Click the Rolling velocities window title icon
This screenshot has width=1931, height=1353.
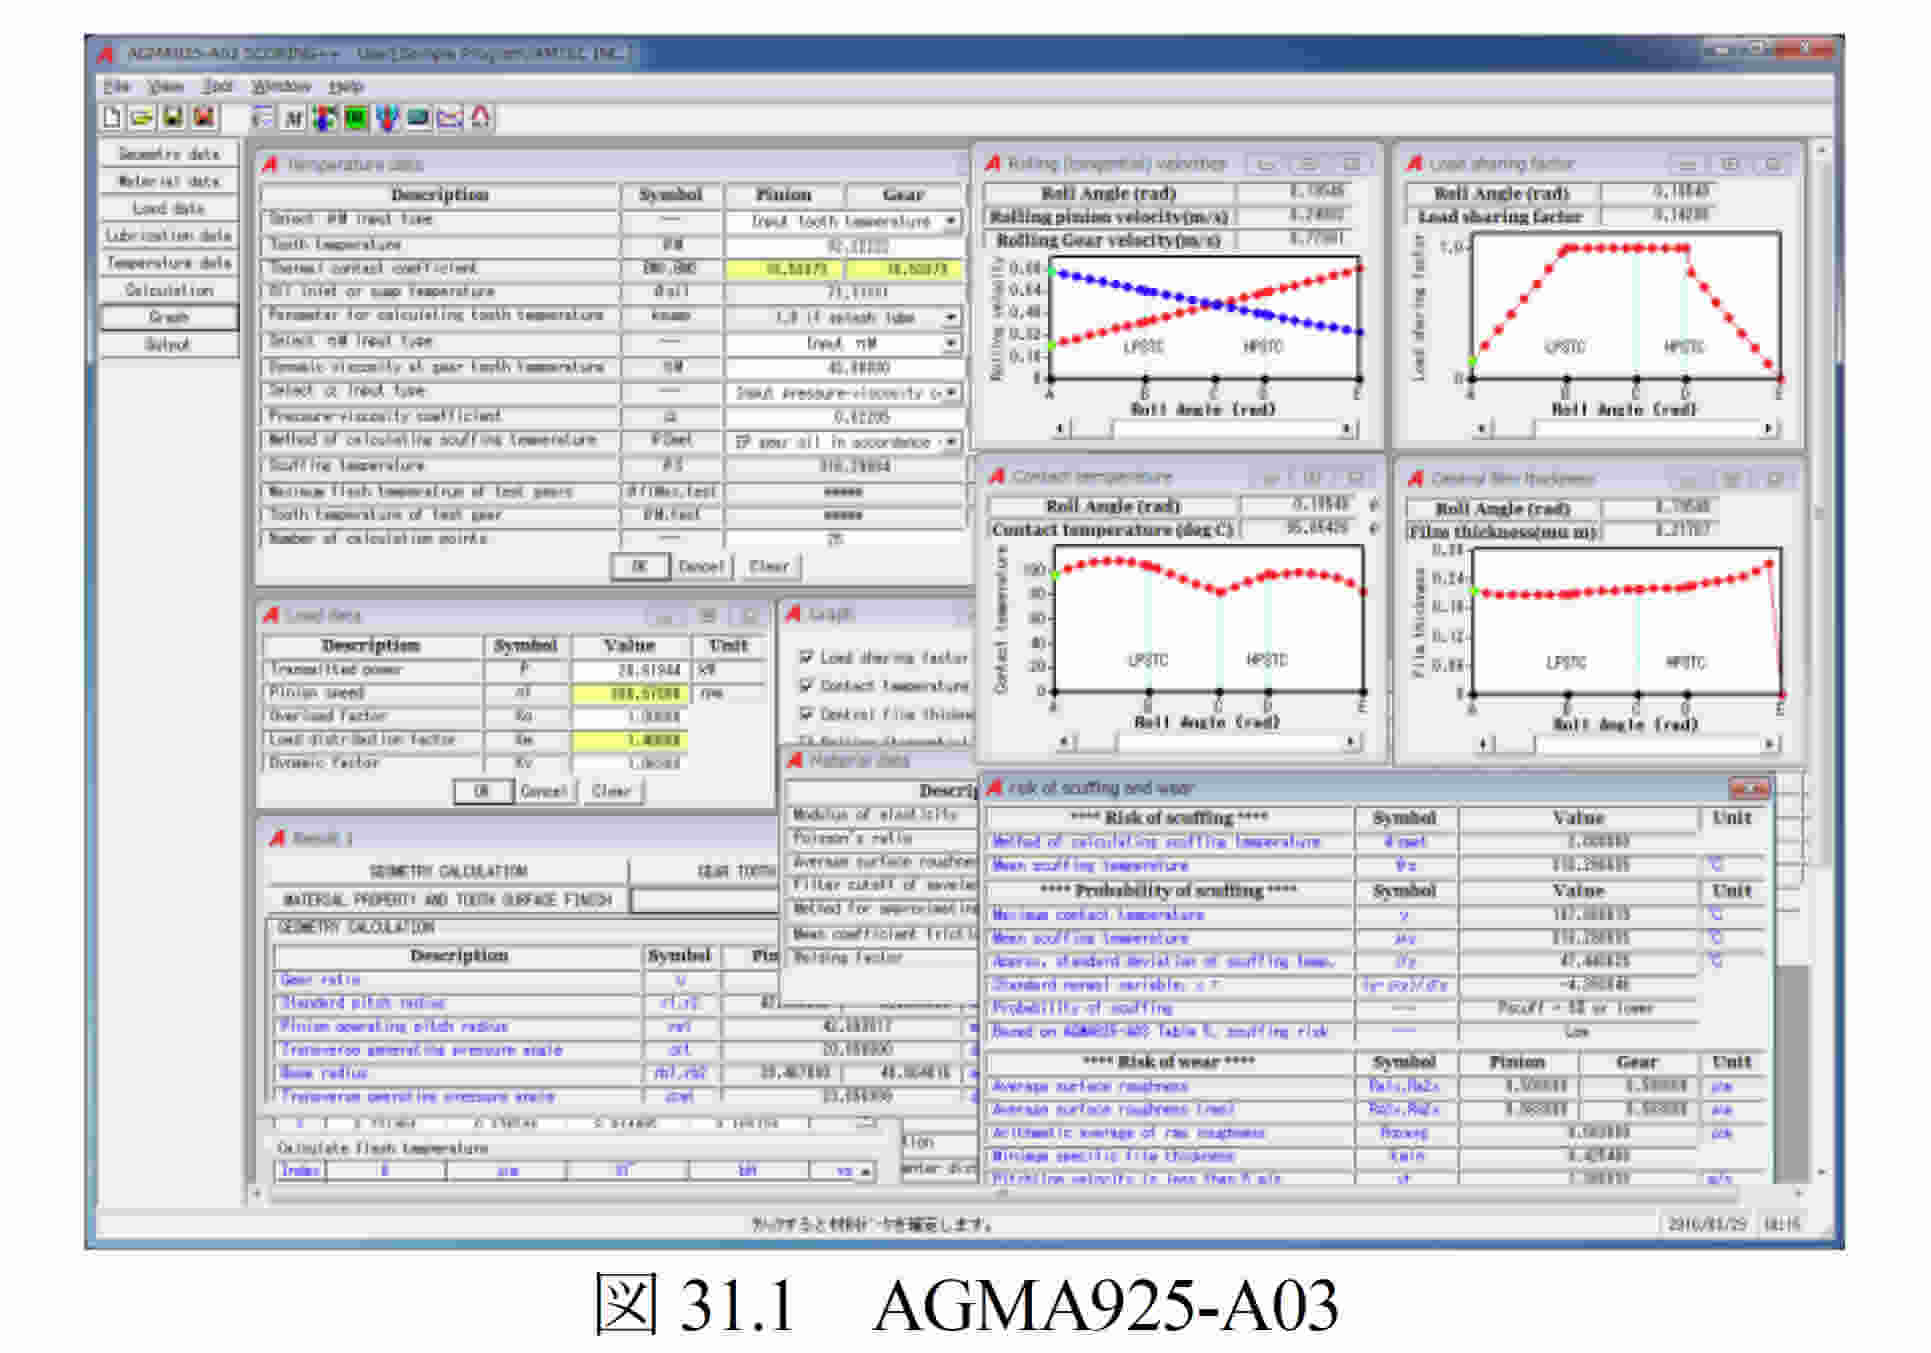pyautogui.click(x=993, y=163)
